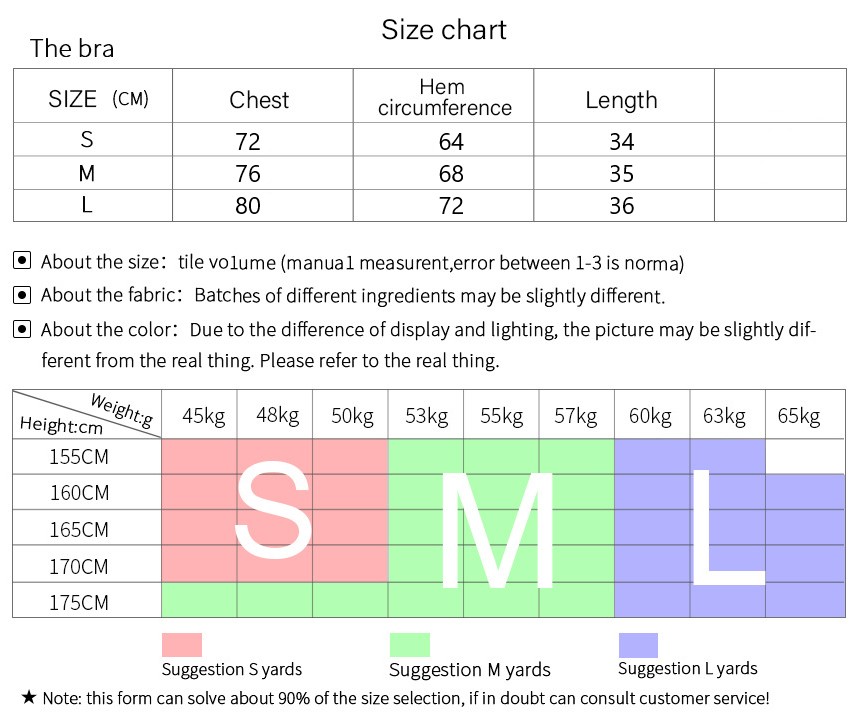Click the 155CM height row label
This screenshot has height=721, width=860.
click(x=79, y=457)
